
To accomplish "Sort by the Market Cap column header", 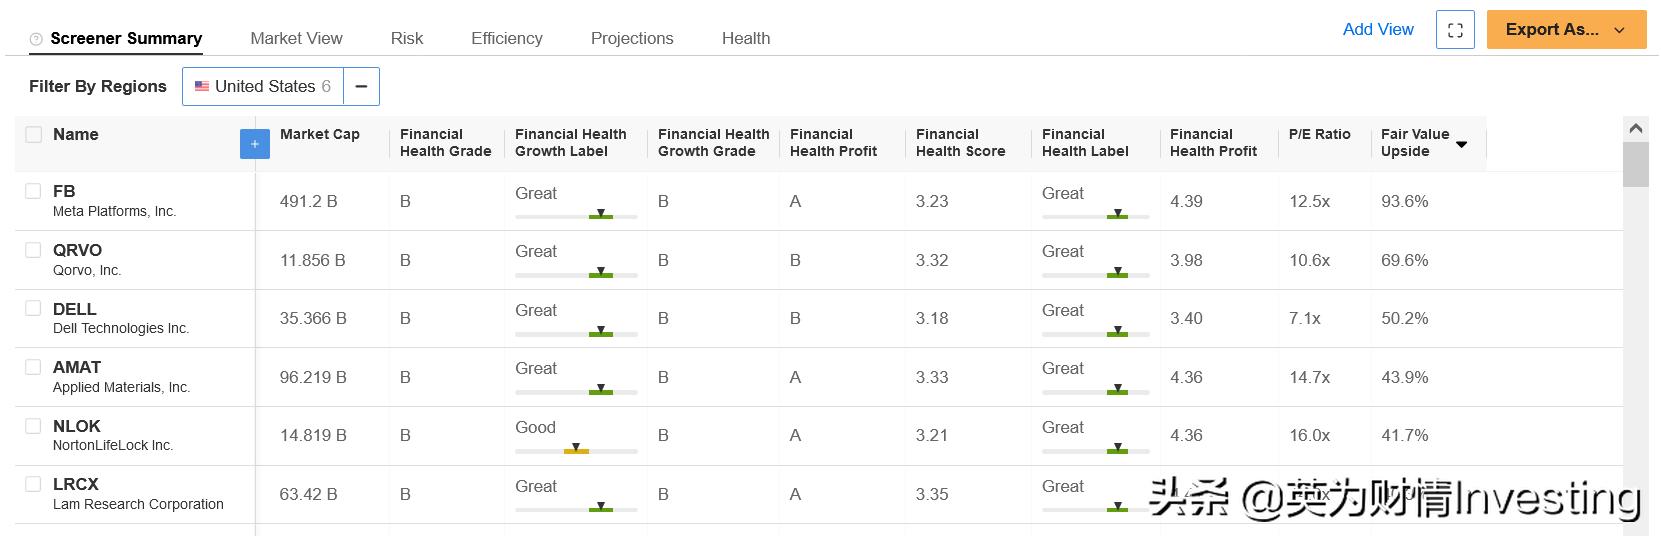I will 320,134.
